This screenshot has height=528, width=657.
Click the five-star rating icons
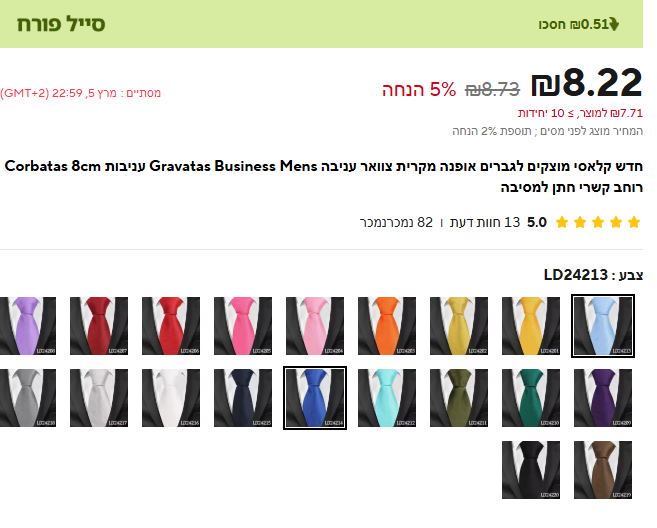598,223
